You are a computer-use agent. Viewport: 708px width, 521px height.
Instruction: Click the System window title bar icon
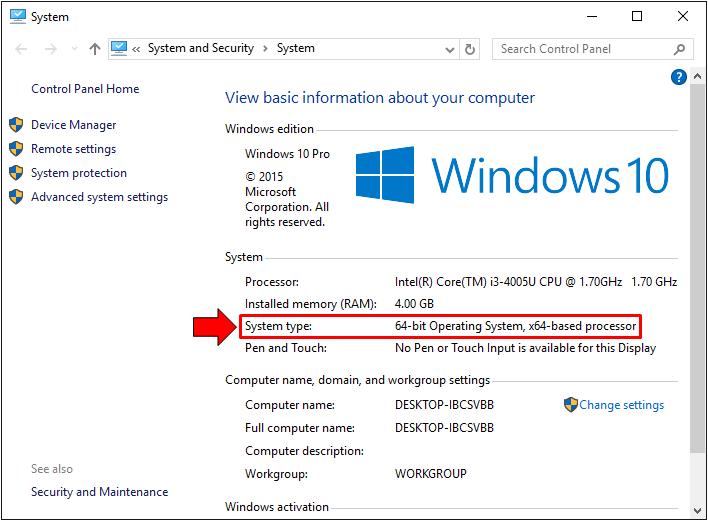pyautogui.click(x=17, y=17)
